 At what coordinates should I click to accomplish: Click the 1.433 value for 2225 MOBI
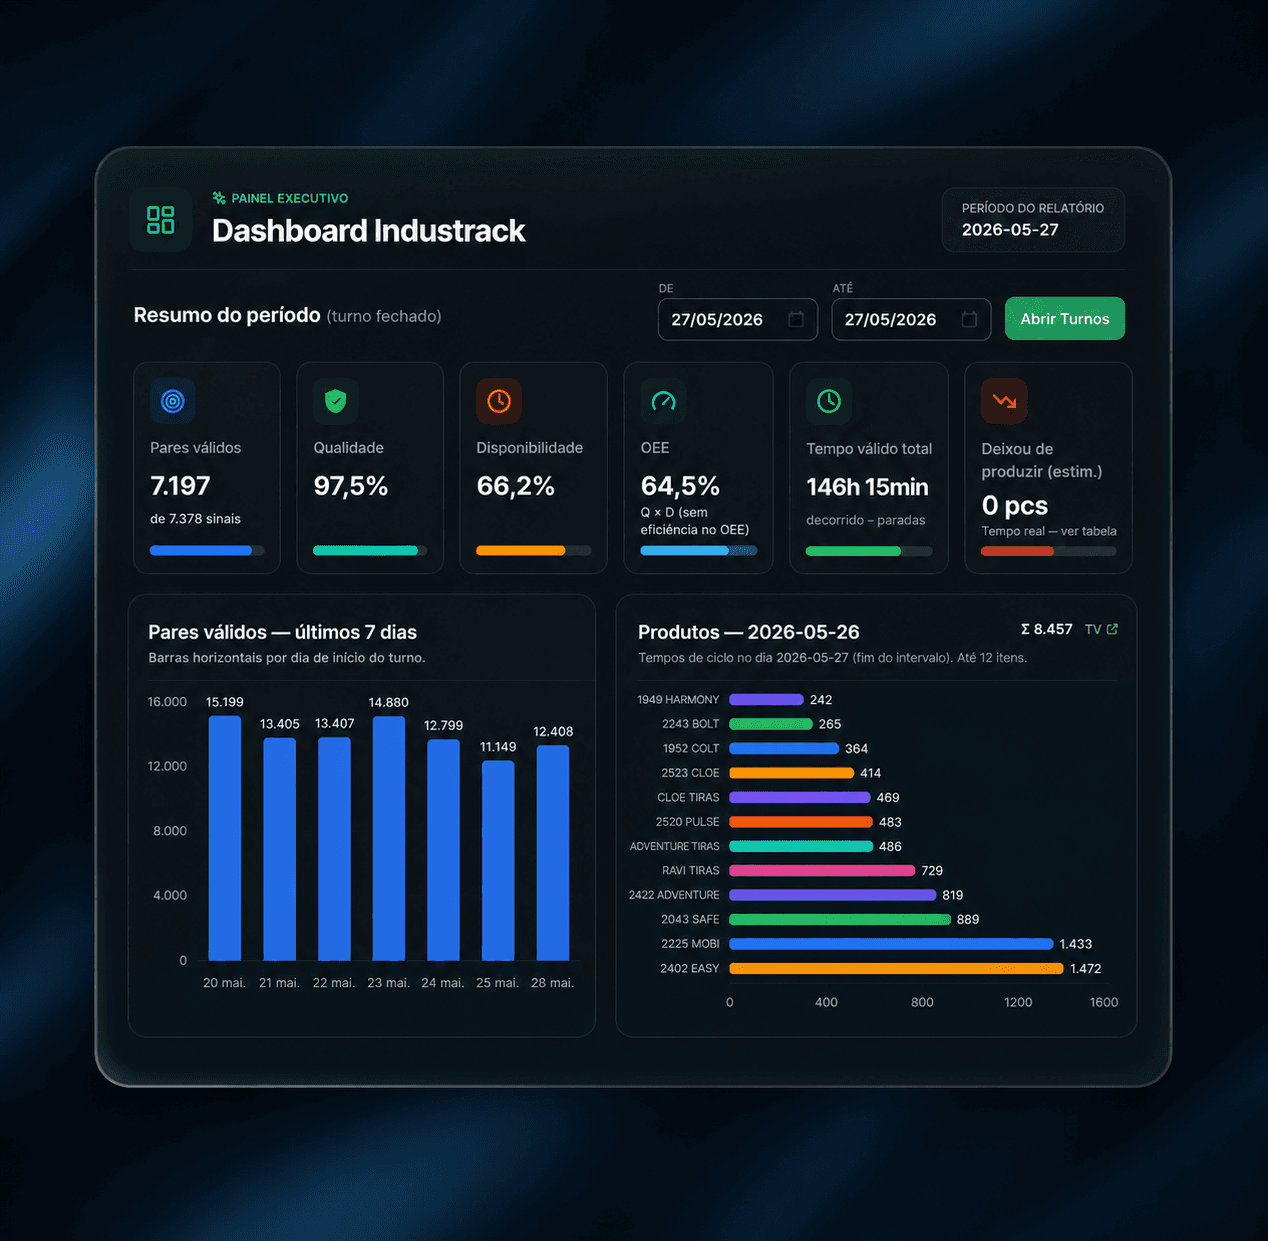tap(1076, 944)
